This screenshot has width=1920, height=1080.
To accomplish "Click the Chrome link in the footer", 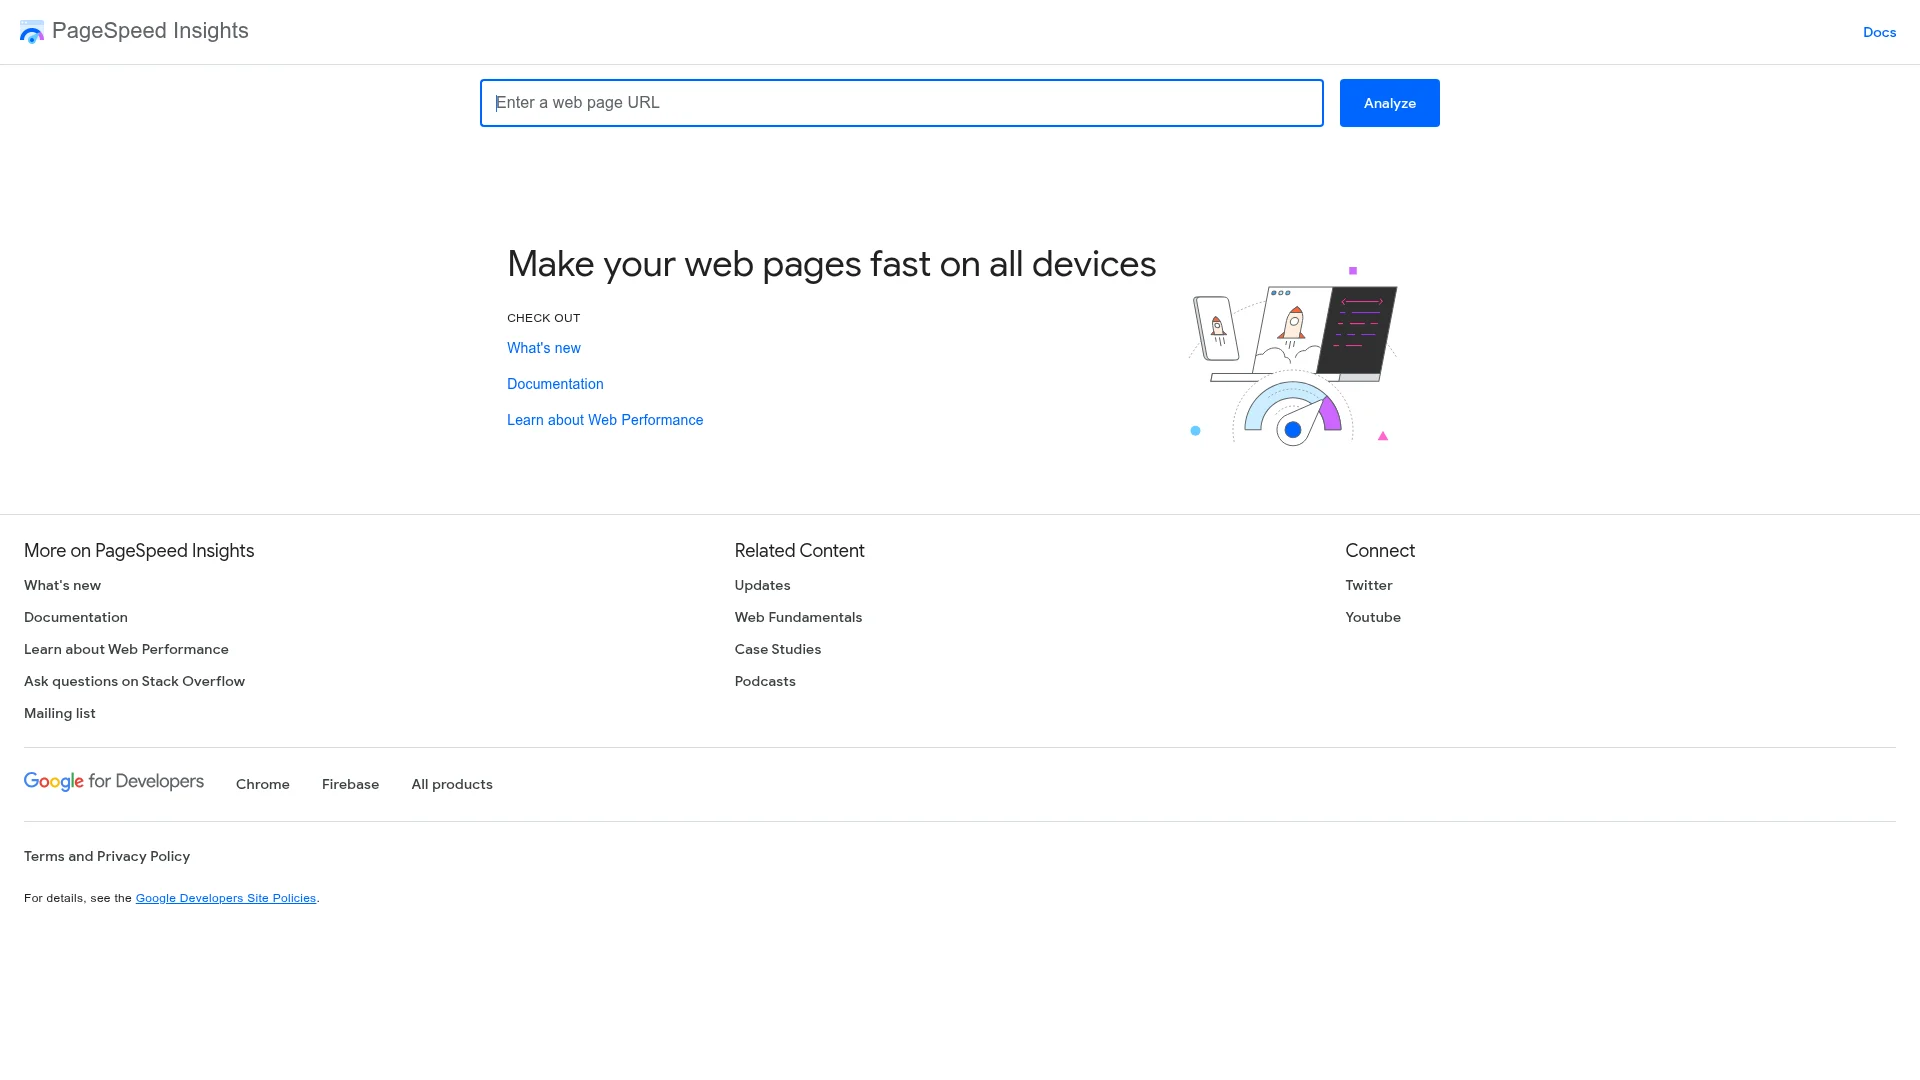I will 262,784.
